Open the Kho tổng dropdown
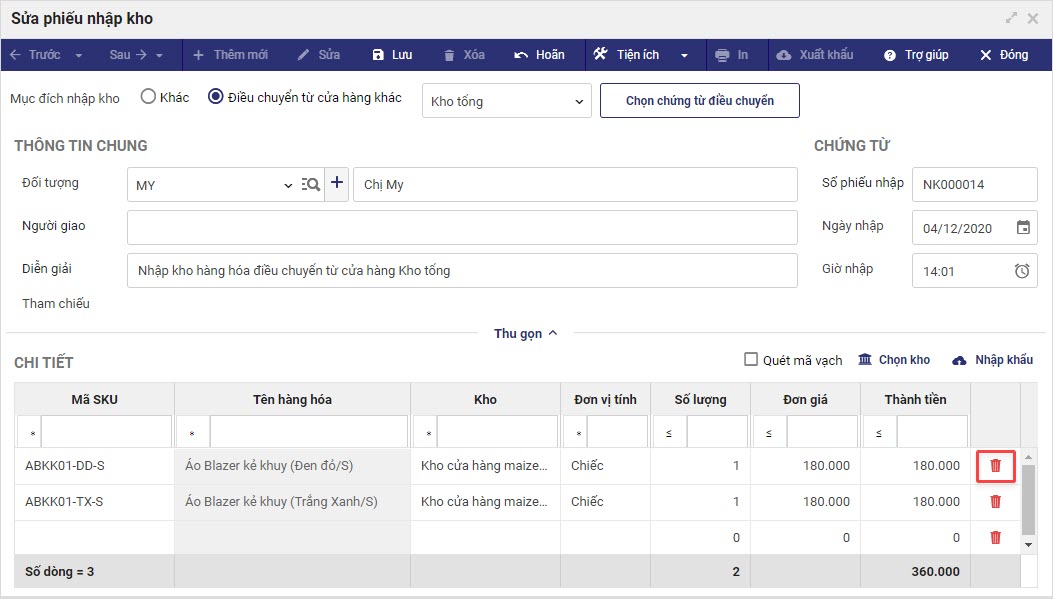 click(507, 101)
